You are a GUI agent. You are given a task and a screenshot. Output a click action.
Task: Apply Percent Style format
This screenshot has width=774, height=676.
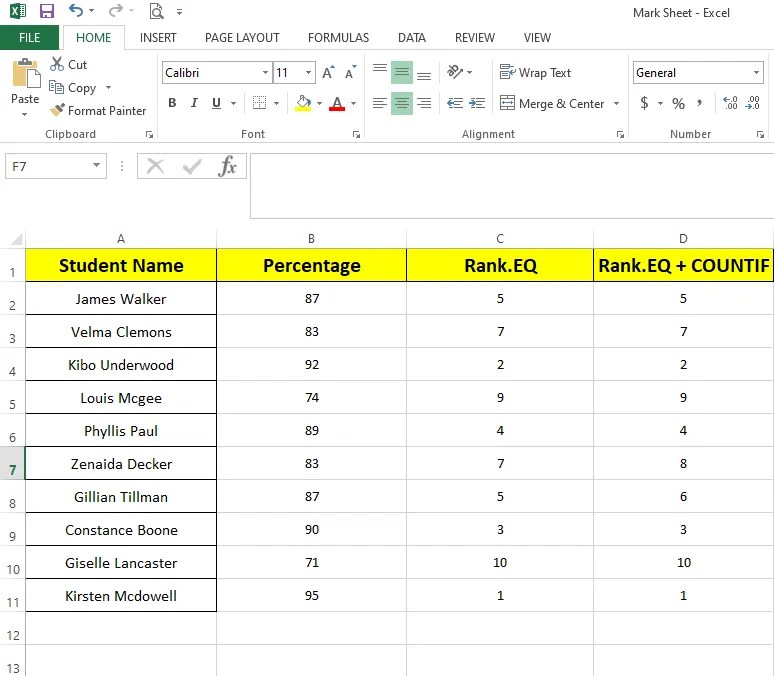click(678, 103)
